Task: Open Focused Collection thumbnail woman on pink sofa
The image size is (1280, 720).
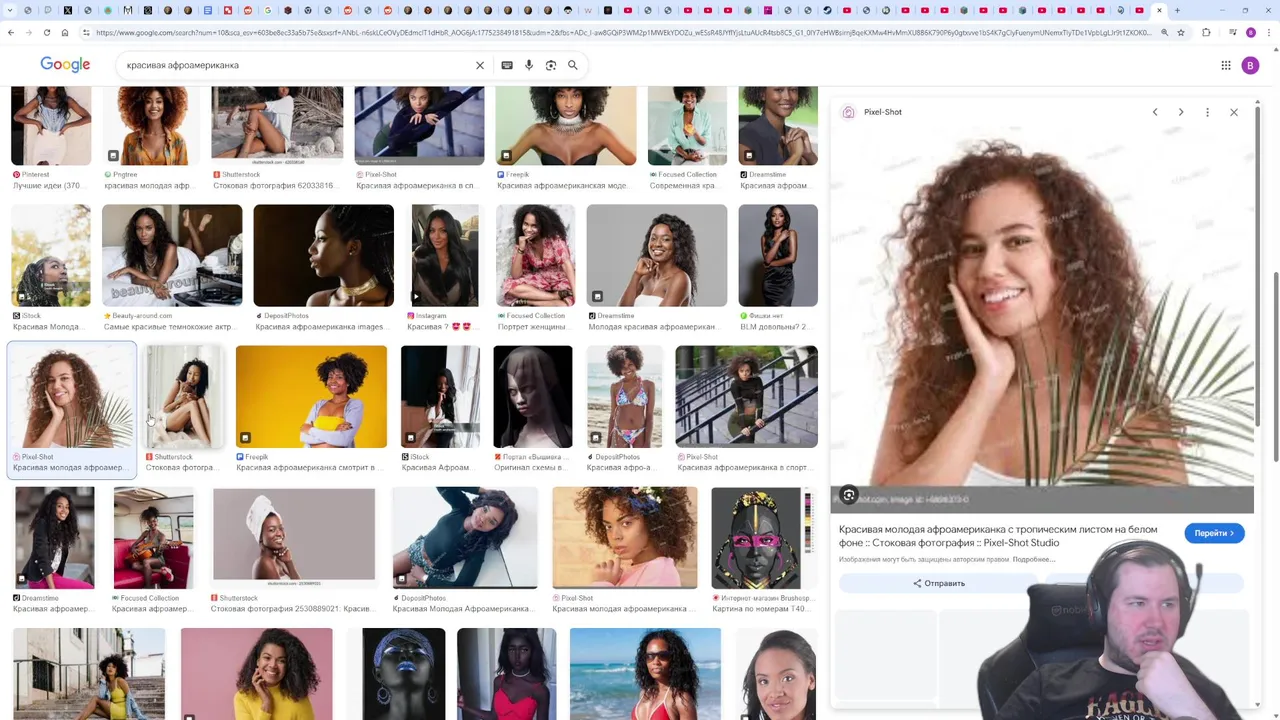Action: pyautogui.click(x=153, y=539)
